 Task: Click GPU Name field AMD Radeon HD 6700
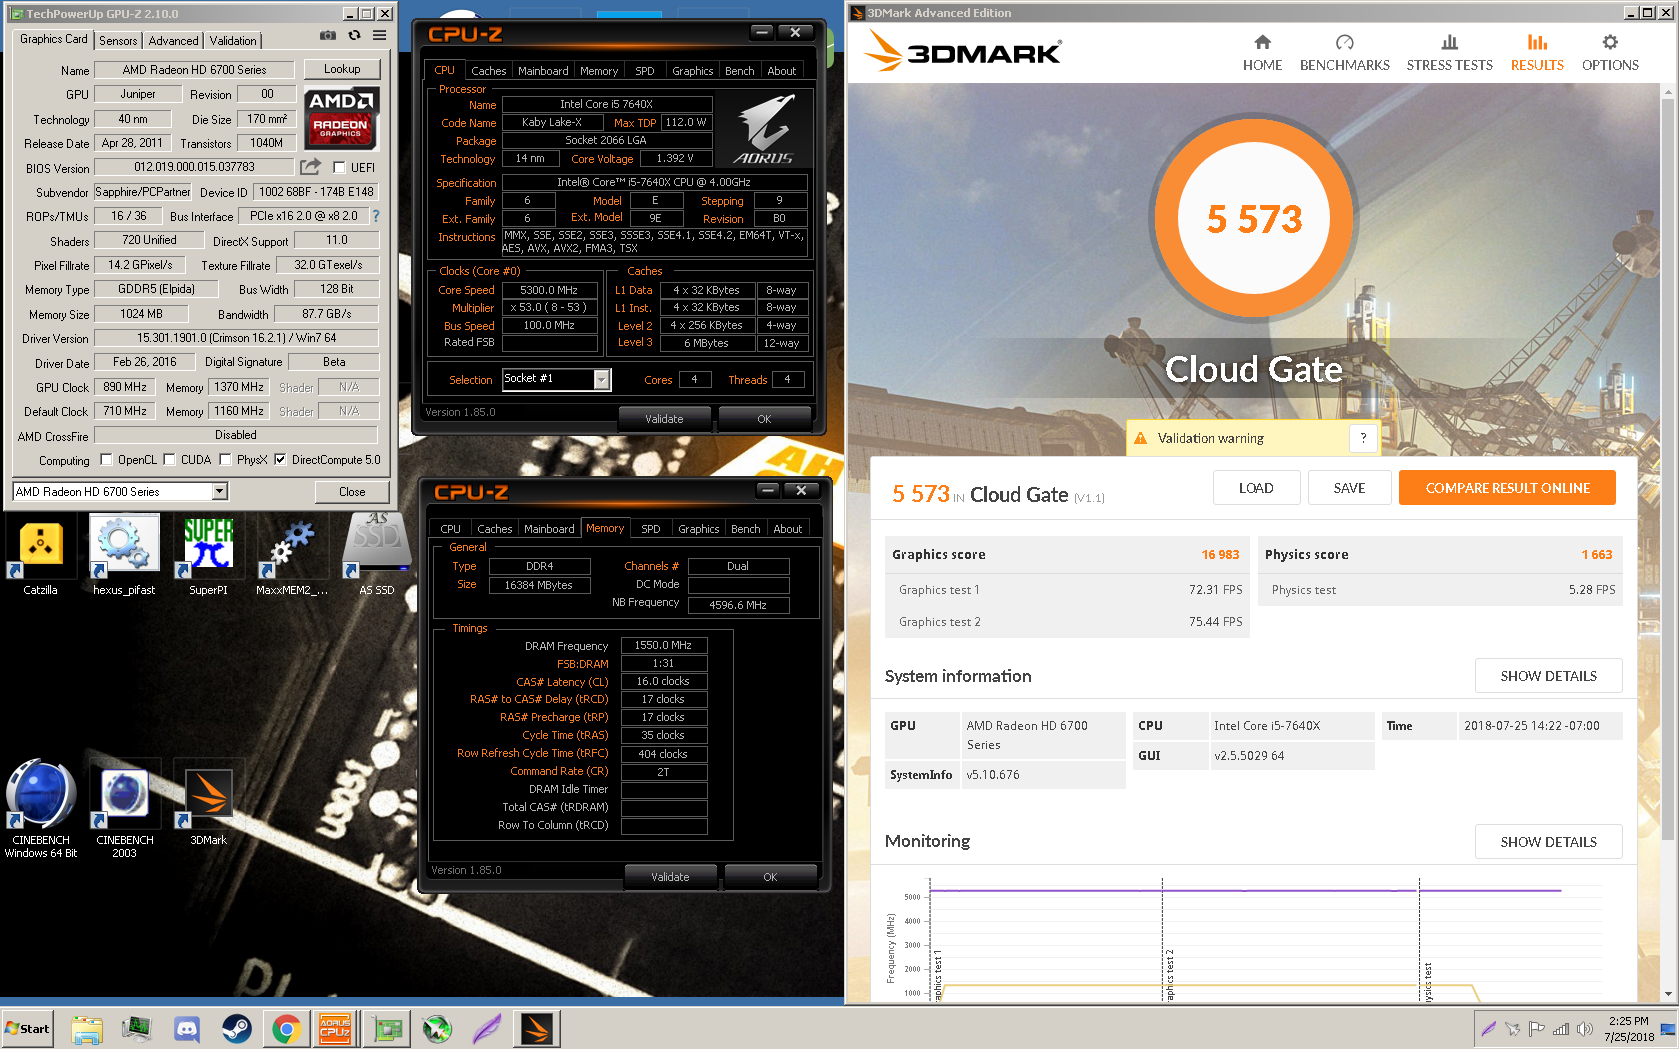coord(194,70)
